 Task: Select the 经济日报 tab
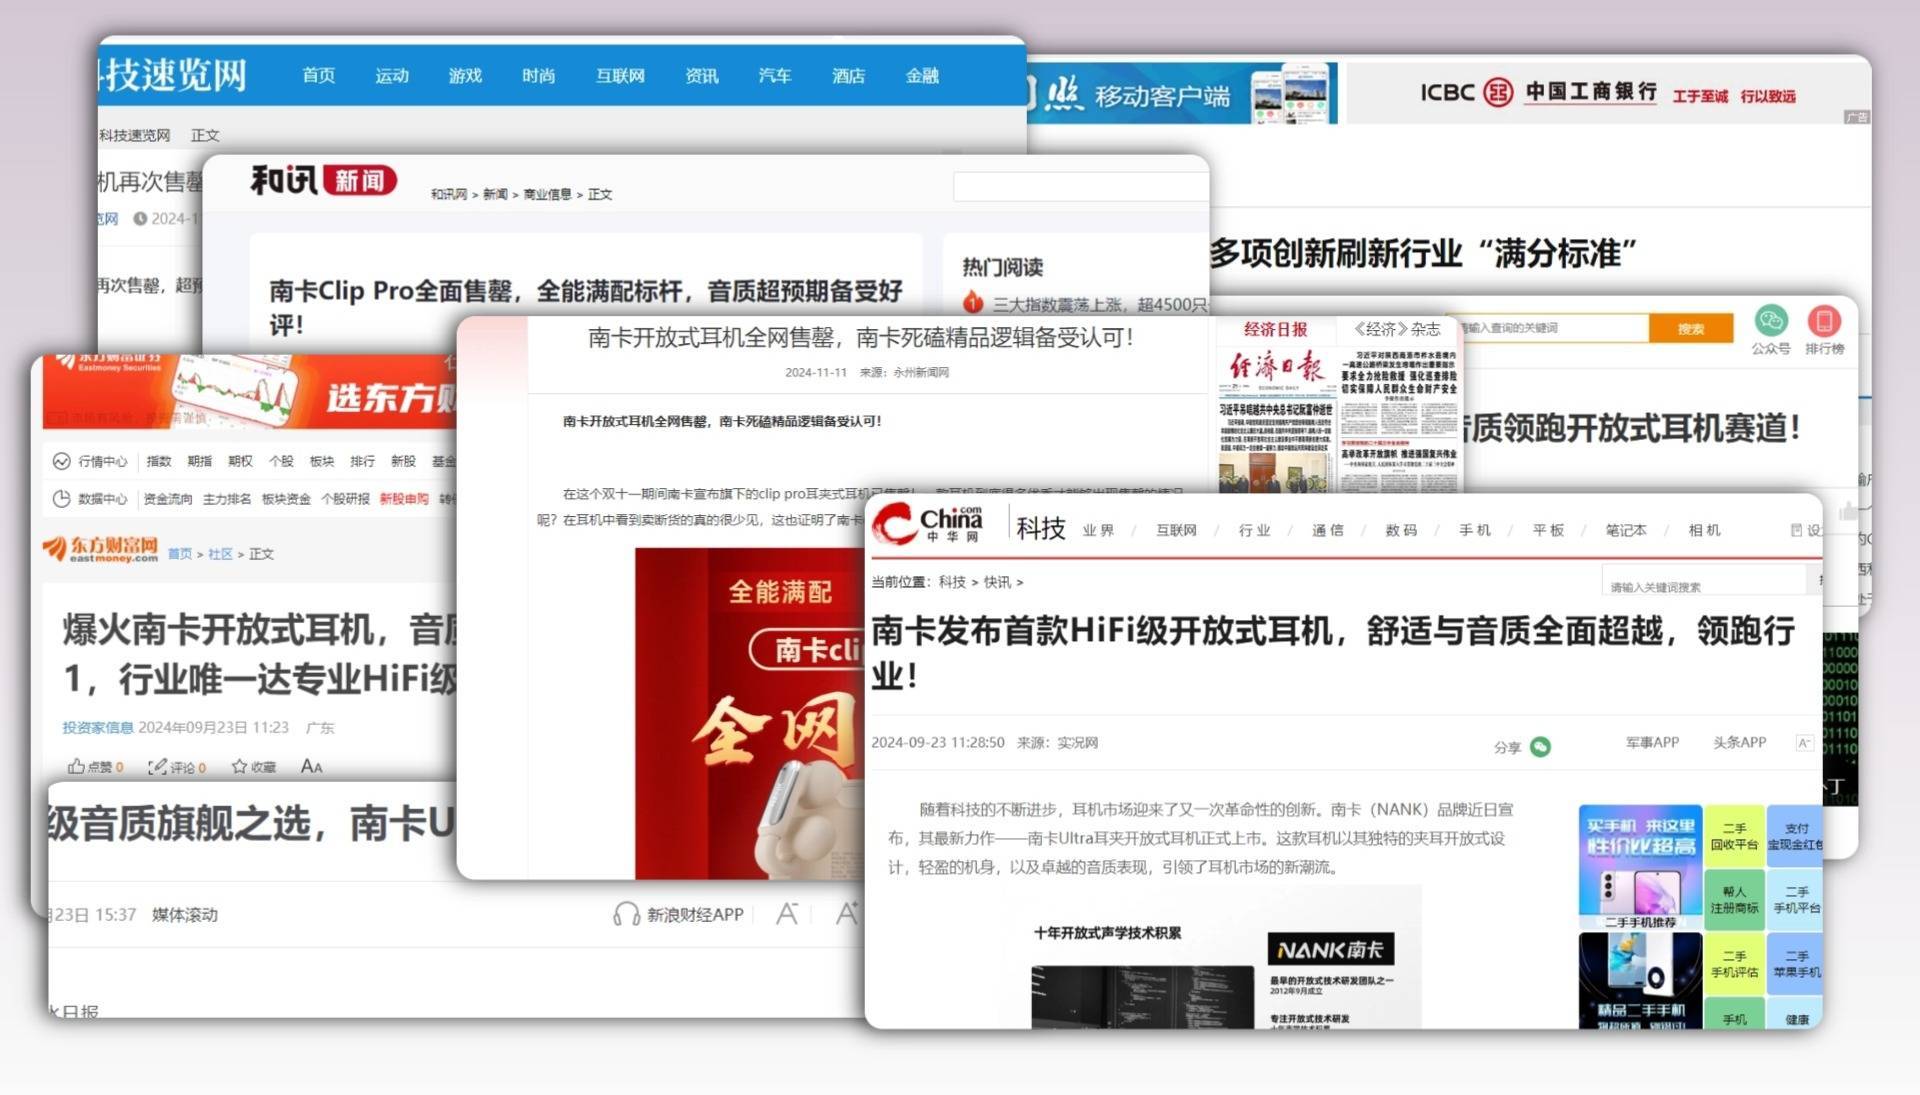click(x=1275, y=329)
